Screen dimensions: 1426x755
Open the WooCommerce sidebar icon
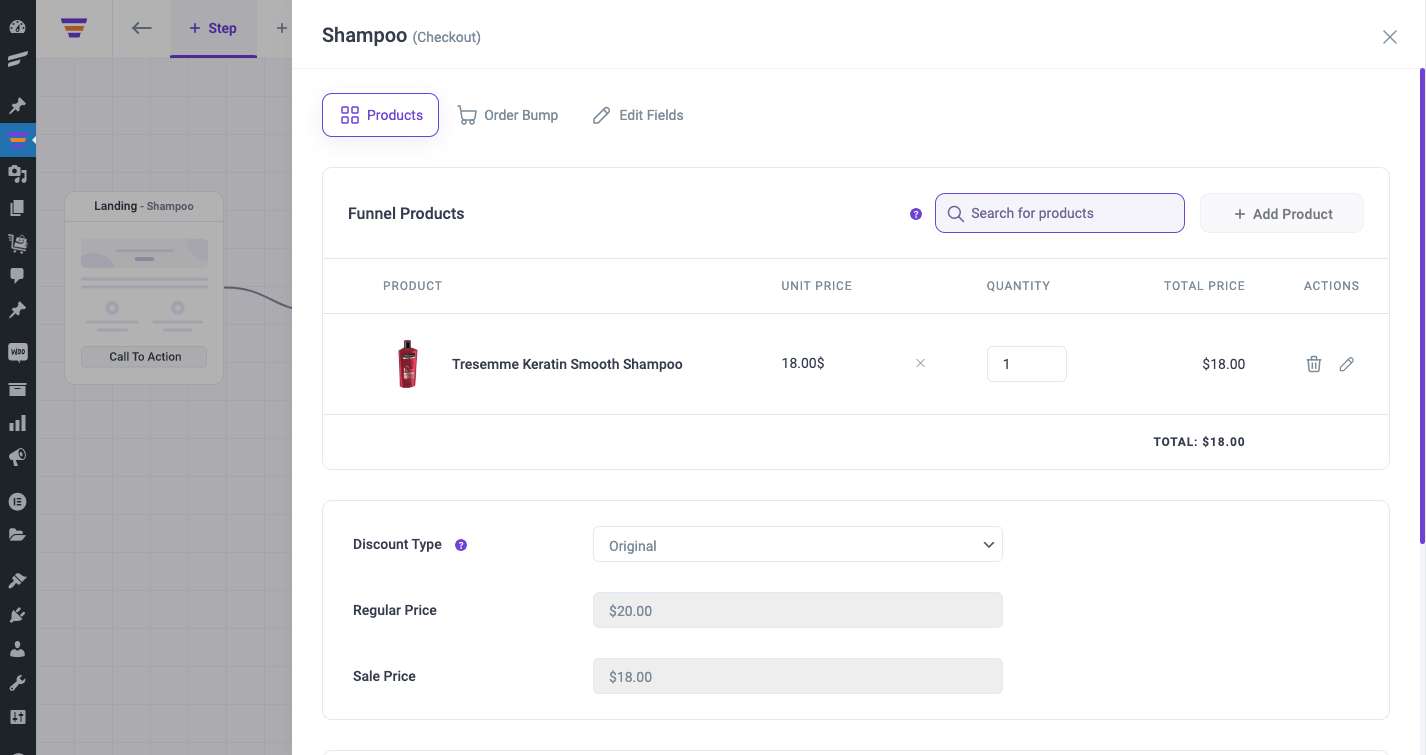17,352
